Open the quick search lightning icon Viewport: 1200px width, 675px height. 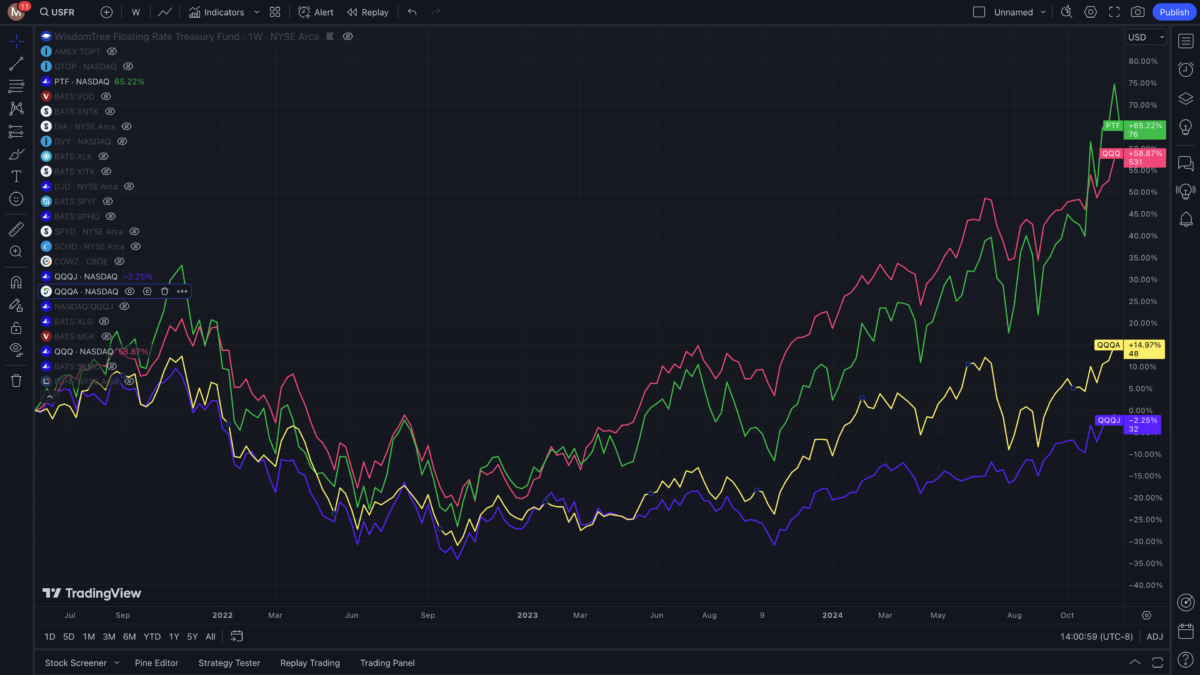coord(1066,12)
